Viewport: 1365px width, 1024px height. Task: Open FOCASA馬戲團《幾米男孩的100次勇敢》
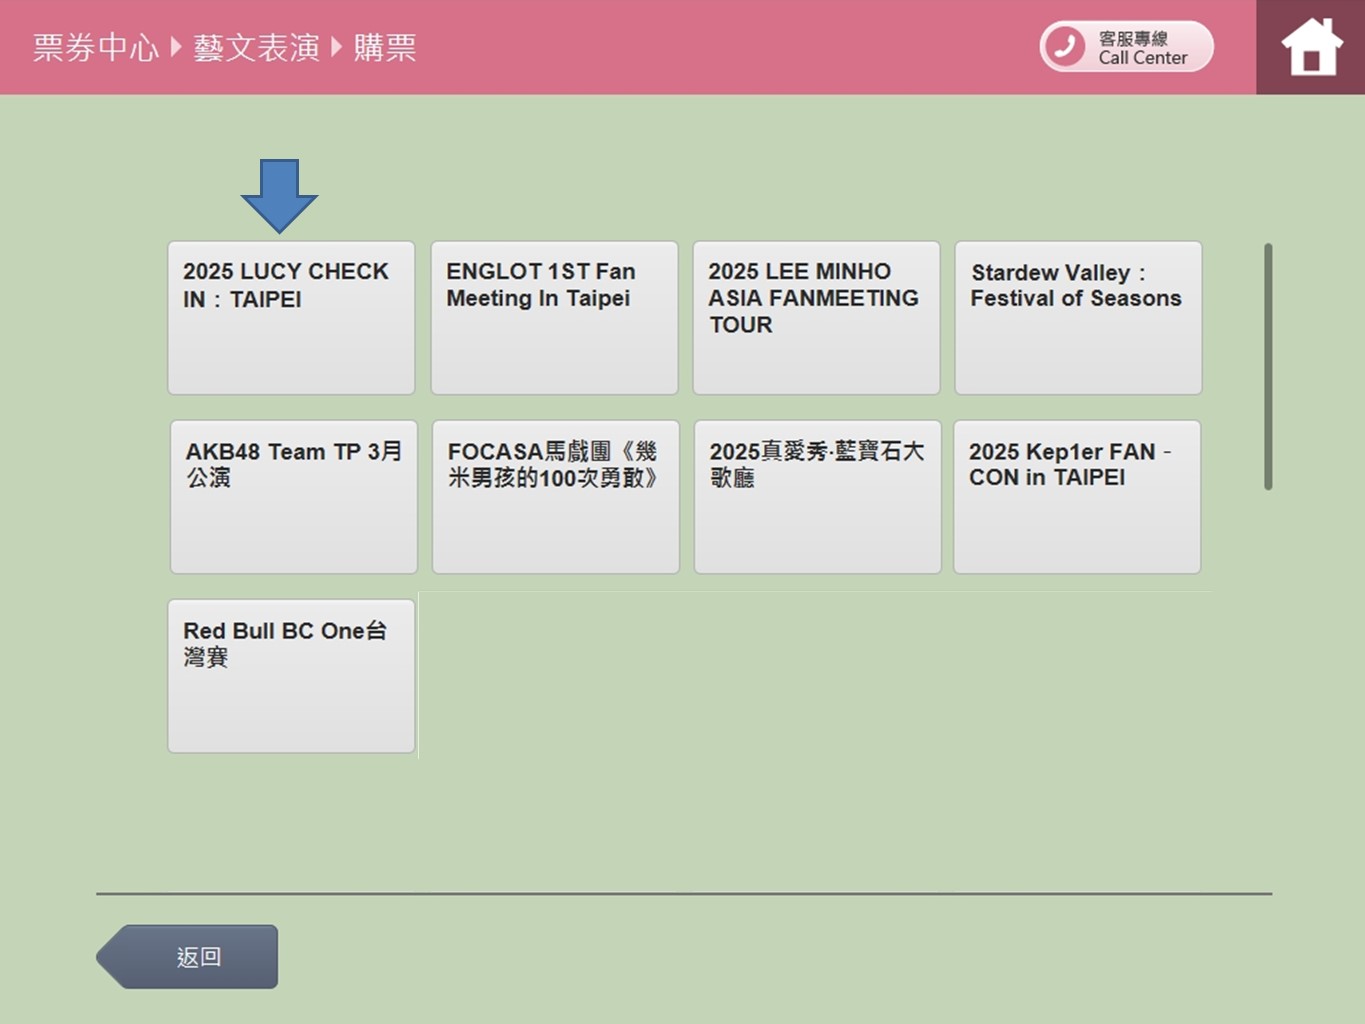(x=555, y=496)
